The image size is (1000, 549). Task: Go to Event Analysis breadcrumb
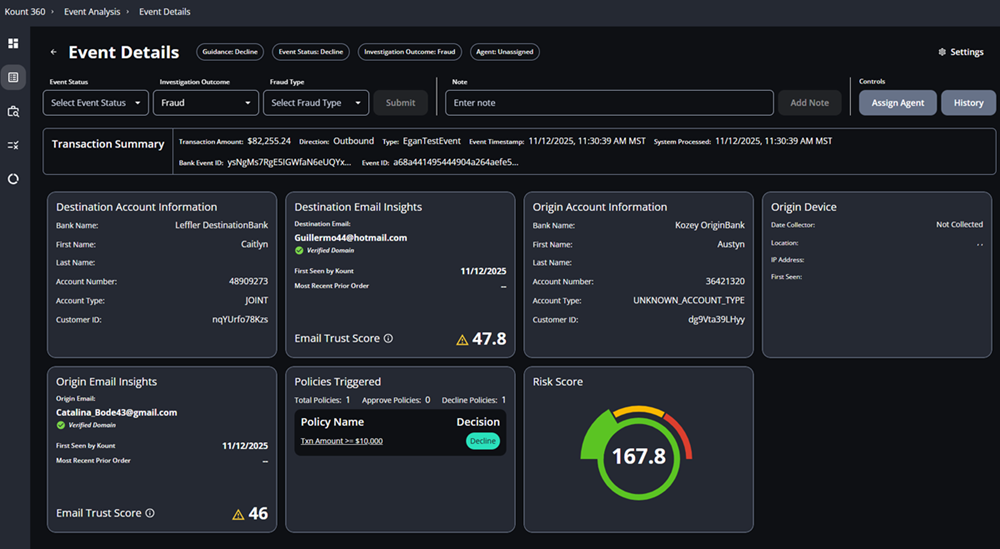[x=92, y=11]
